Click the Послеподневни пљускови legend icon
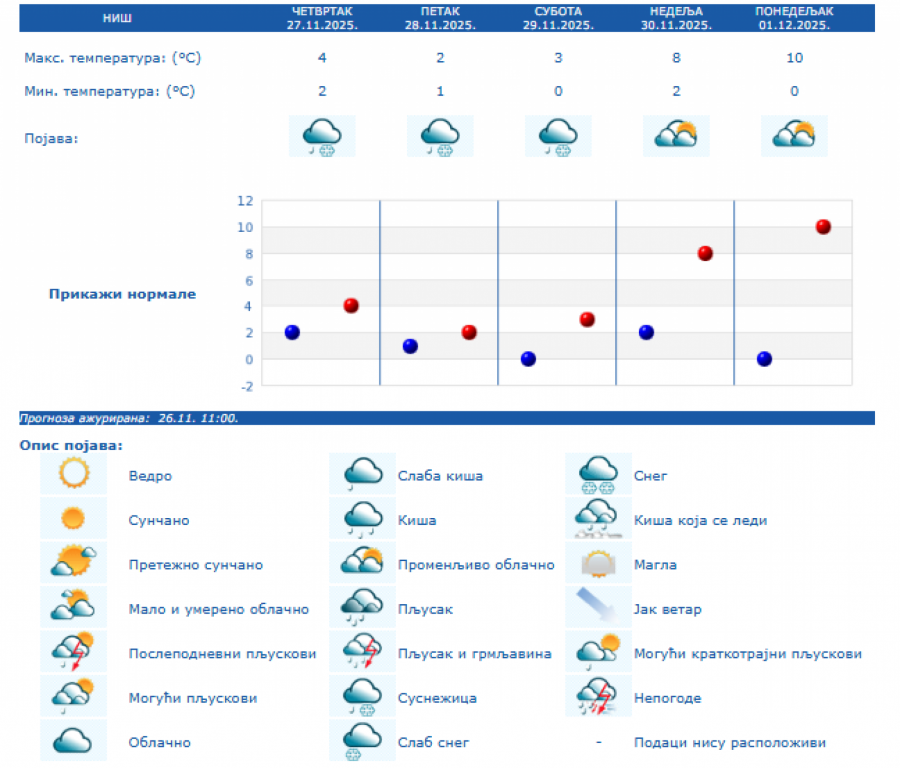 pos(74,652)
